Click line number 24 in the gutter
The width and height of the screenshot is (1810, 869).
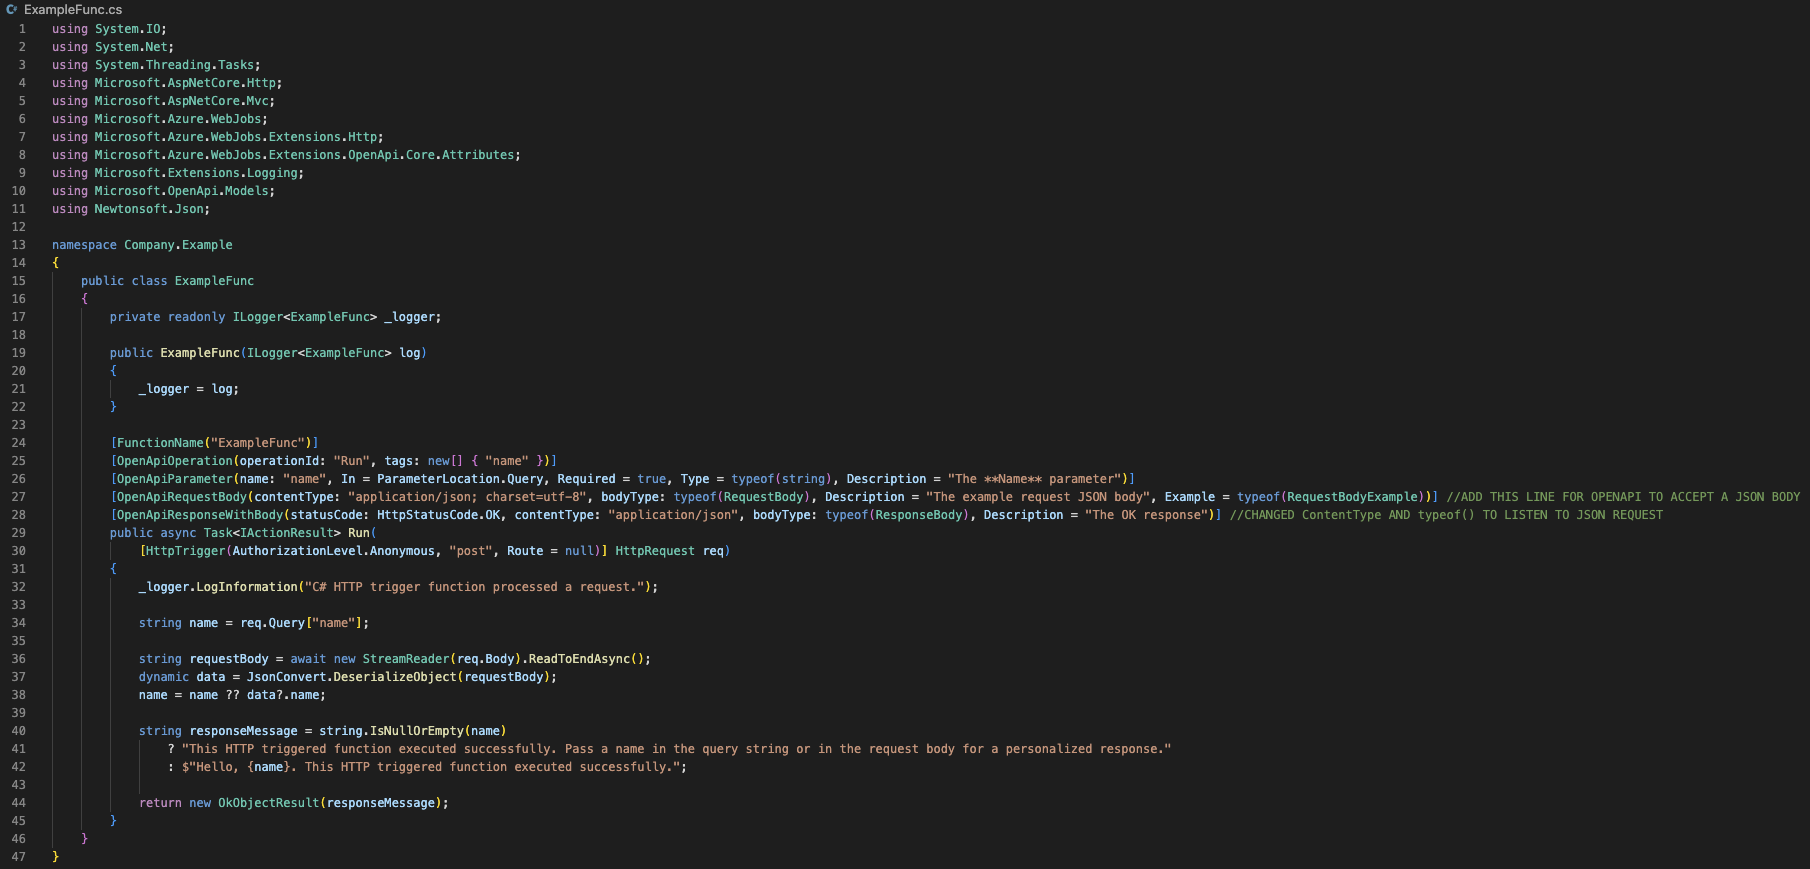(x=19, y=443)
